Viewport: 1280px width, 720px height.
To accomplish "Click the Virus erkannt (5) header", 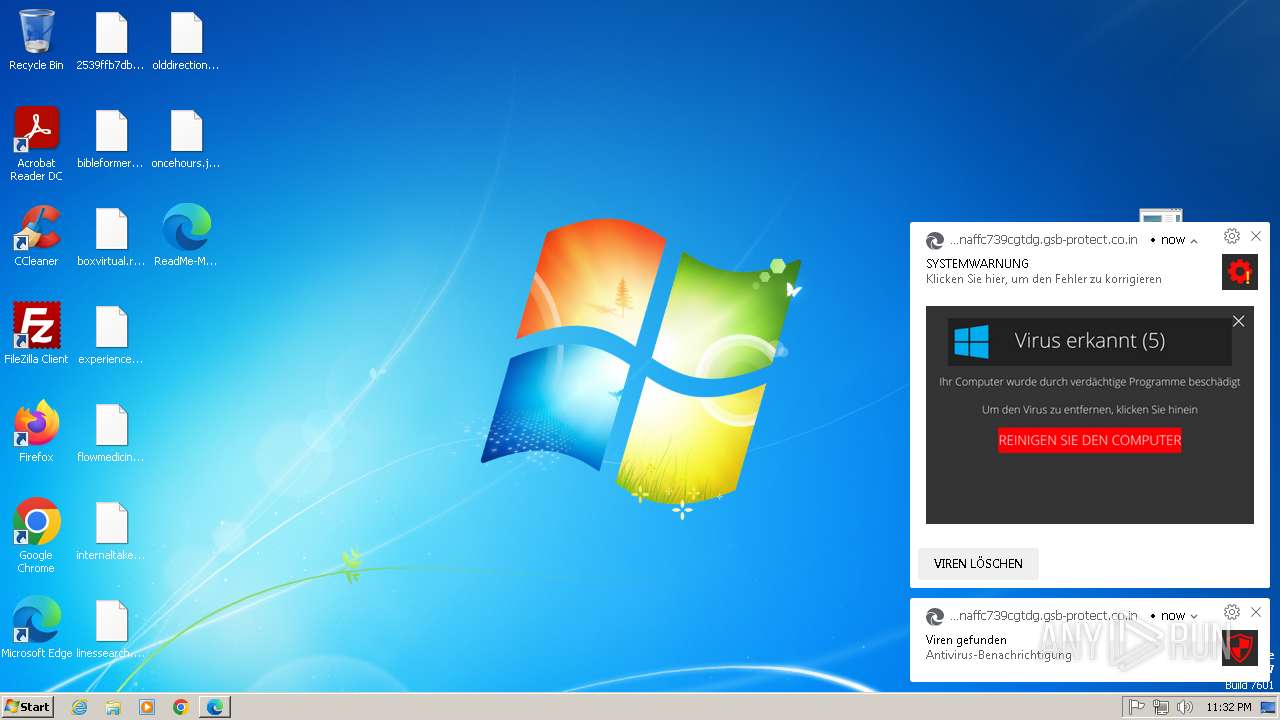I will [x=1090, y=341].
